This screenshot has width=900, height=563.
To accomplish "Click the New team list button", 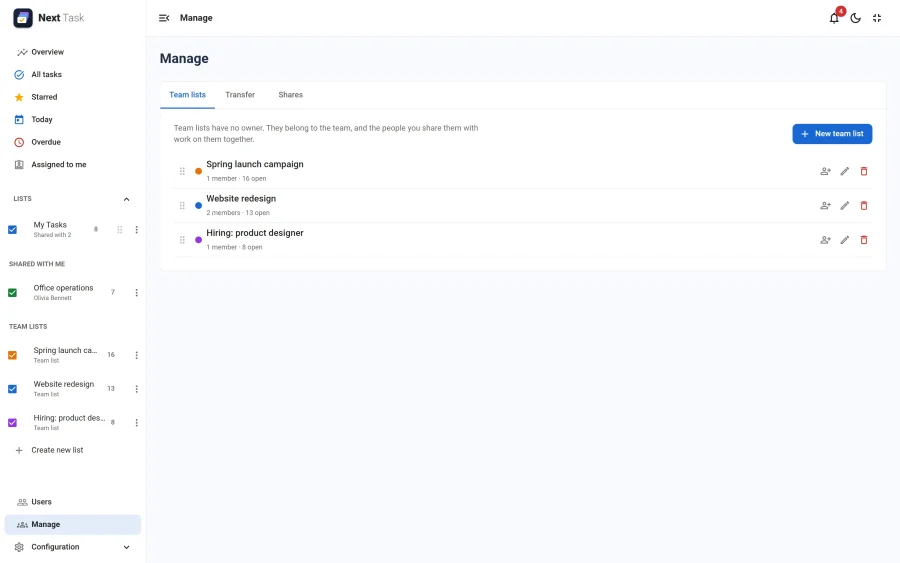I will pos(832,134).
